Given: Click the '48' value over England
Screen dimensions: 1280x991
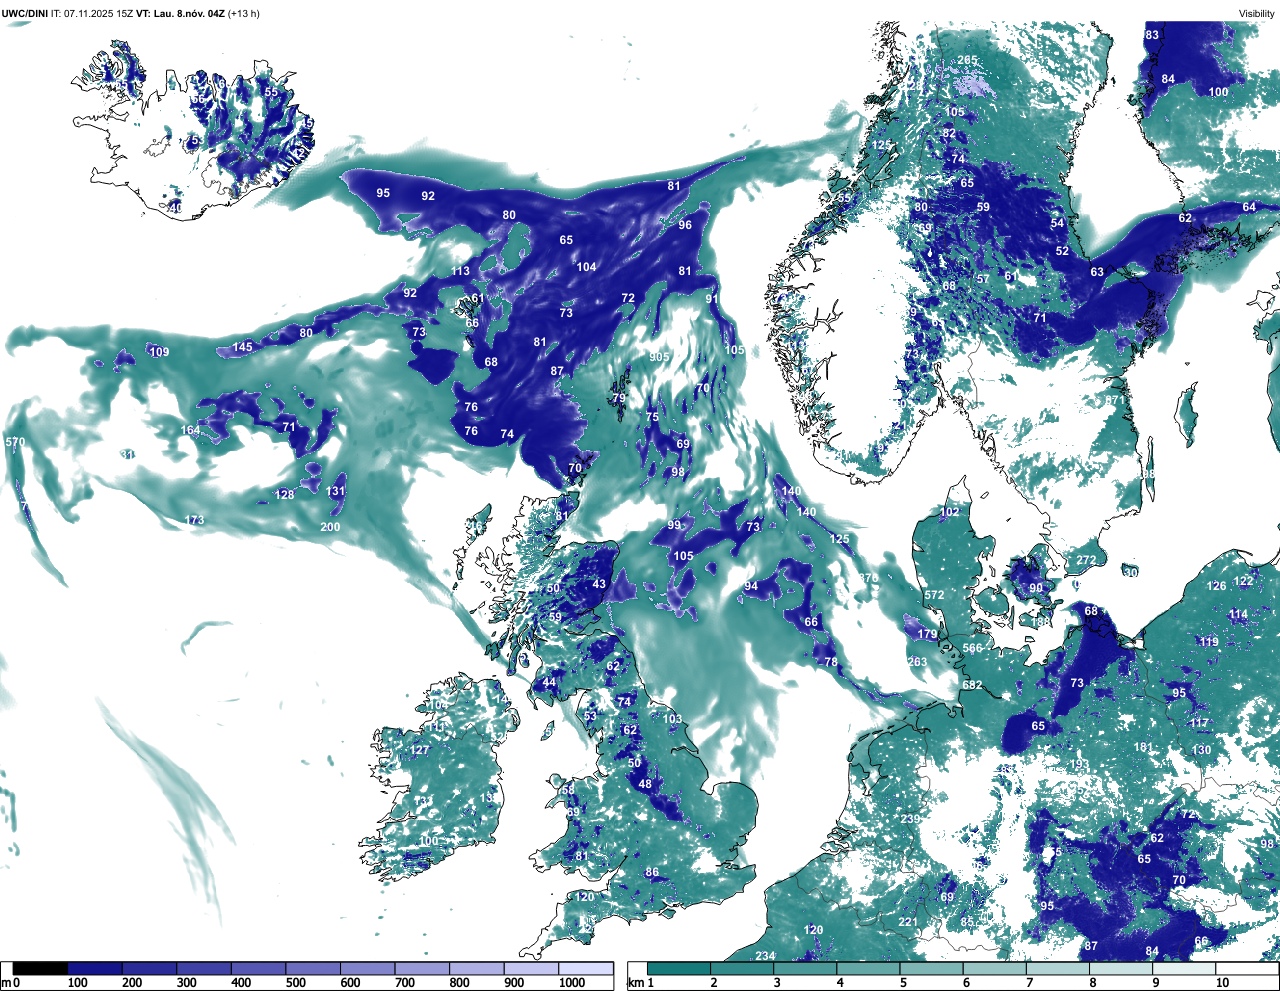Looking at the screenshot, I should coord(645,784).
